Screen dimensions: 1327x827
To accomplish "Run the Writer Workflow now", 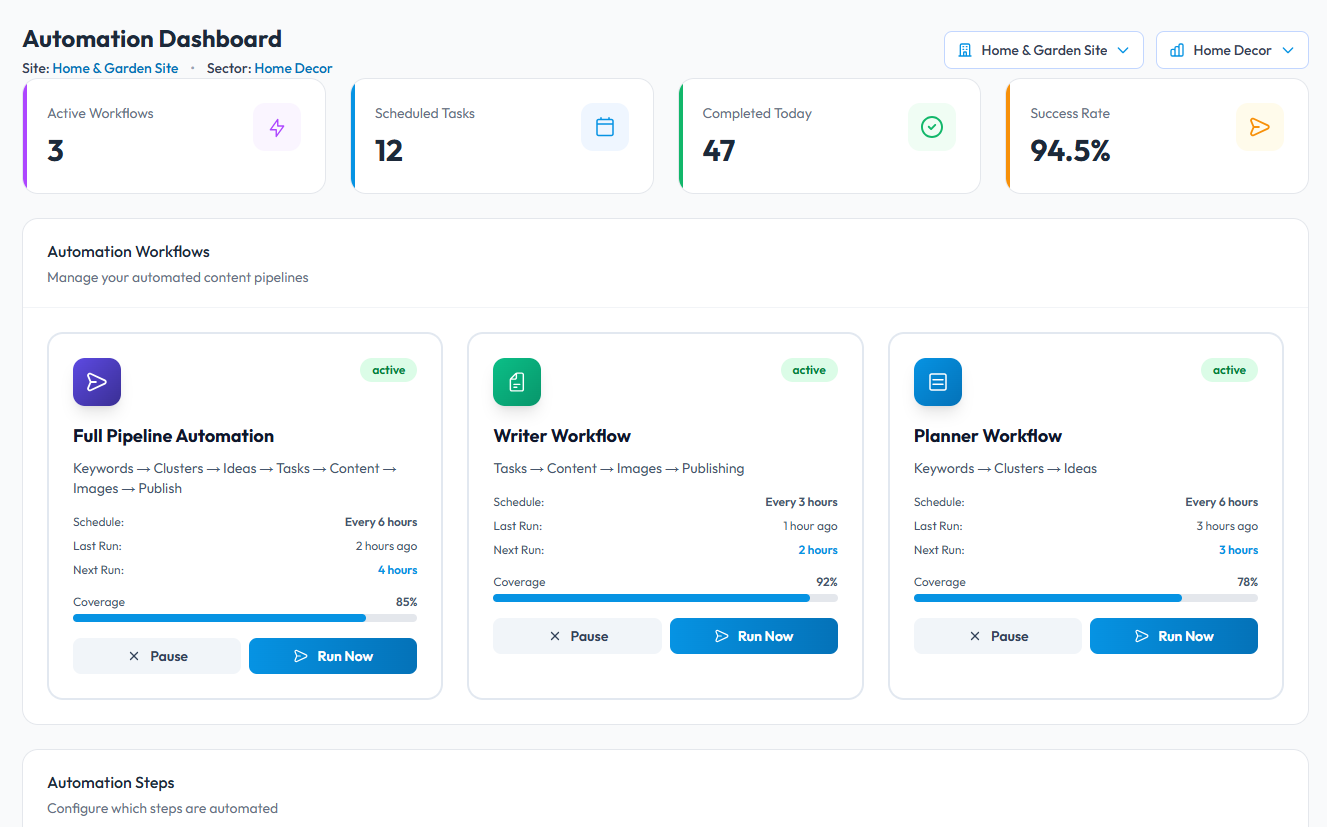I will (753, 636).
